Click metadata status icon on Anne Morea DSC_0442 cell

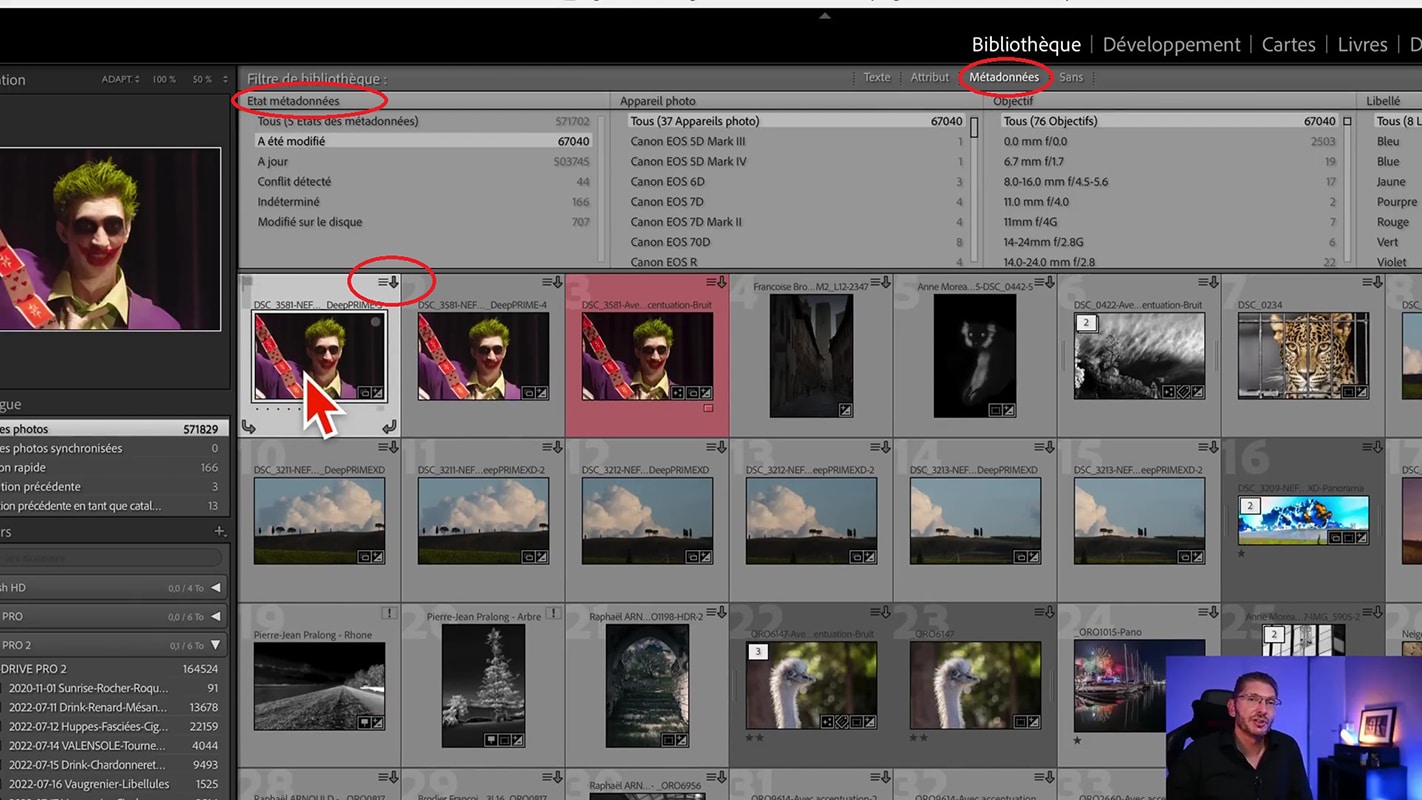click(1044, 283)
